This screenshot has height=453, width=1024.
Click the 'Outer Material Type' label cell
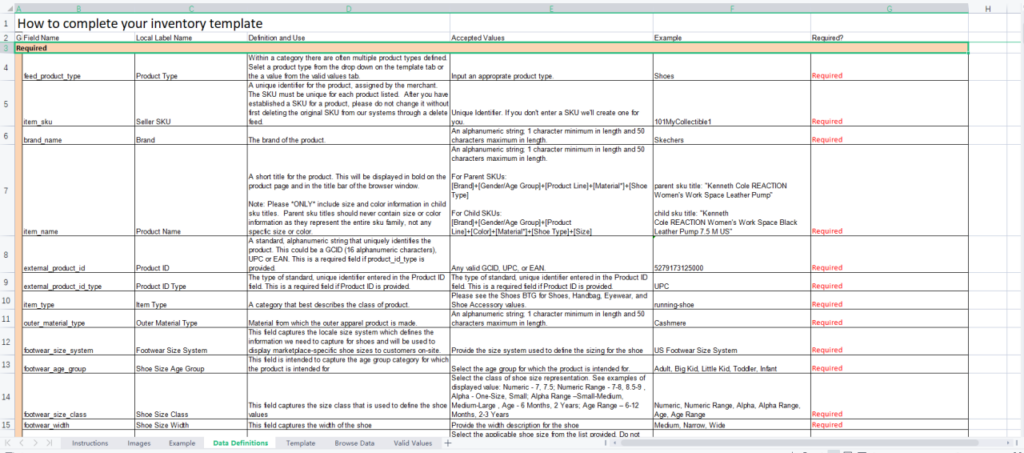coord(191,319)
